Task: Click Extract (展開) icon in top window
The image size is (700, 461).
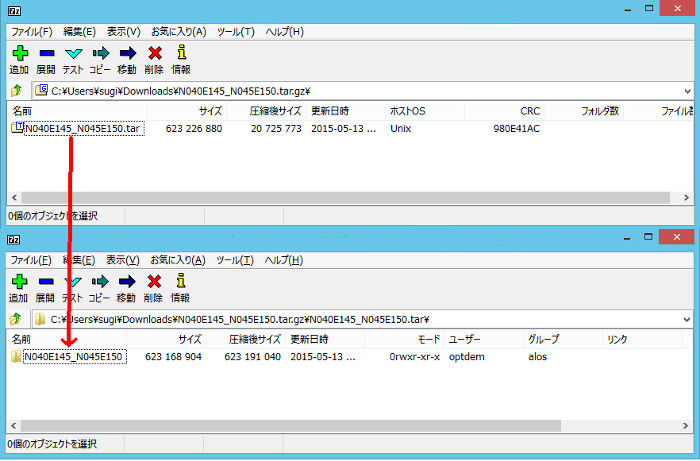Action: (x=45, y=53)
